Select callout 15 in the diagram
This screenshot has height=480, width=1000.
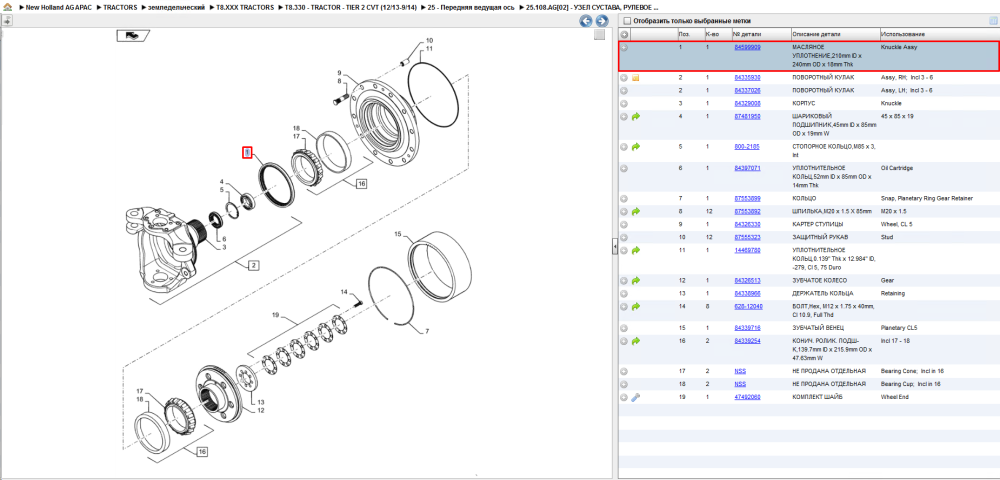[x=397, y=235]
